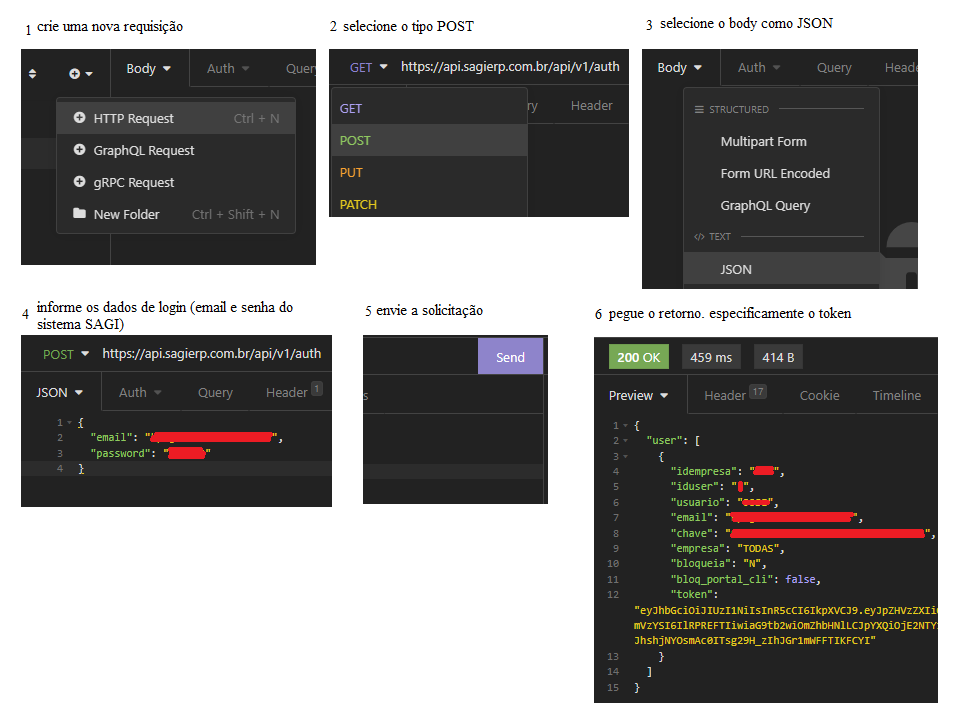The image size is (965, 723).
Task: Select POST in the method list
Action: [x=429, y=141]
